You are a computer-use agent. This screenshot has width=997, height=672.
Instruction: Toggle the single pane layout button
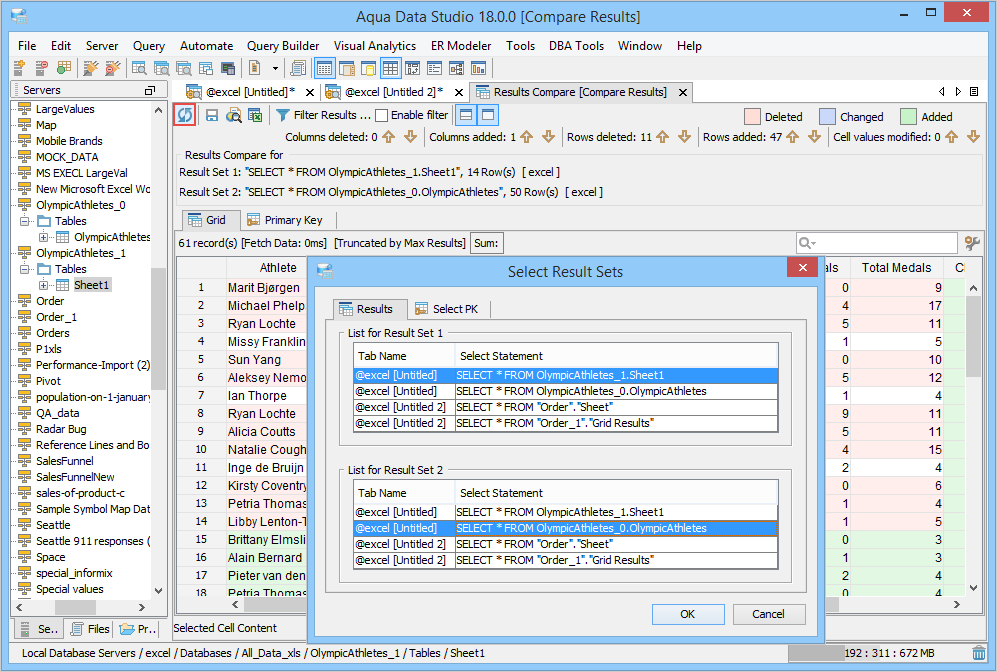(488, 115)
